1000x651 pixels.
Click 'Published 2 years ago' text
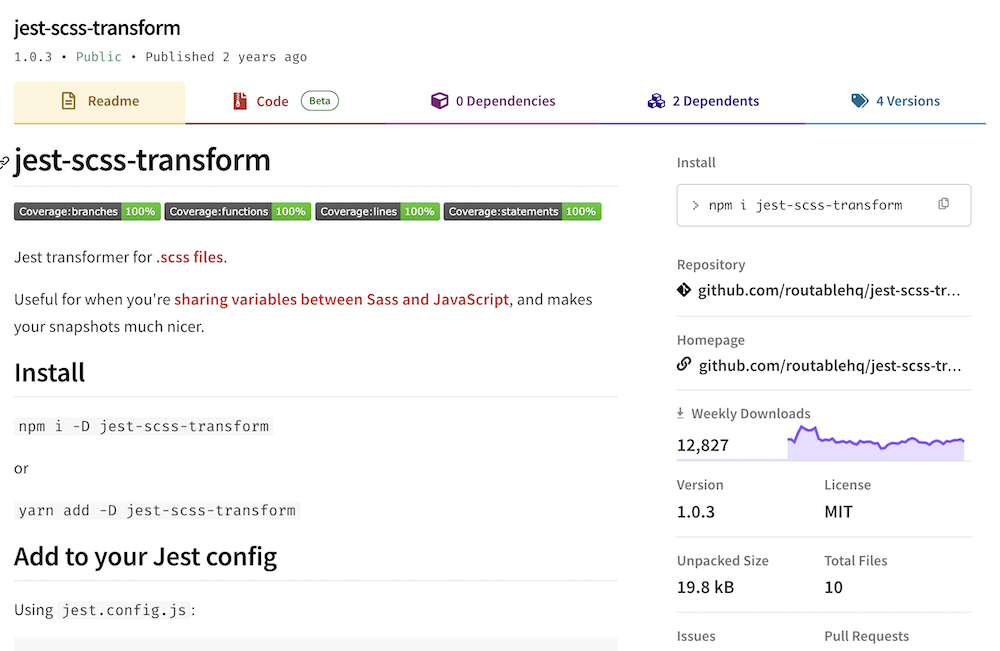click(226, 57)
